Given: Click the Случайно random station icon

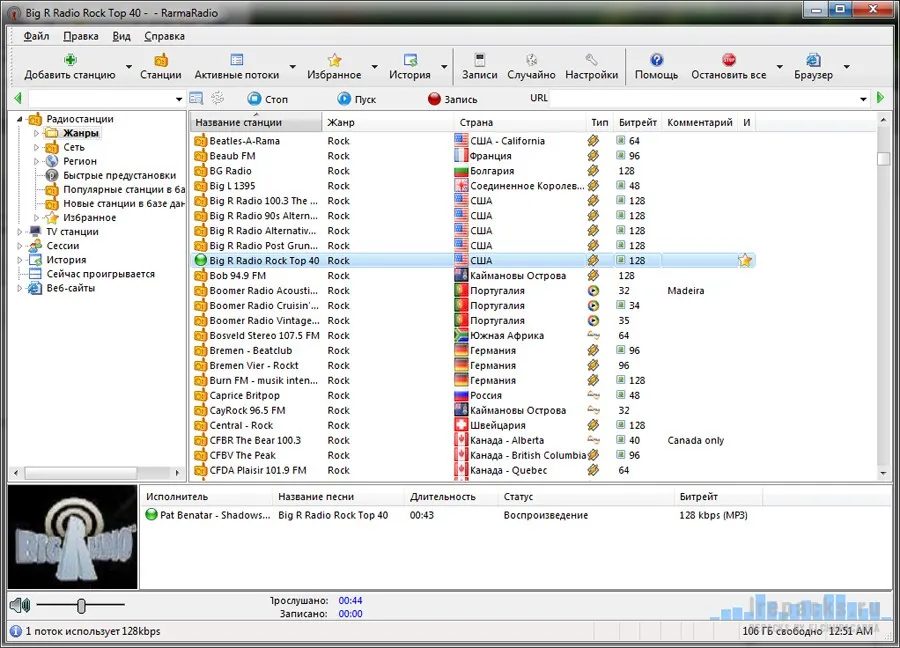Looking at the screenshot, I should (532, 60).
